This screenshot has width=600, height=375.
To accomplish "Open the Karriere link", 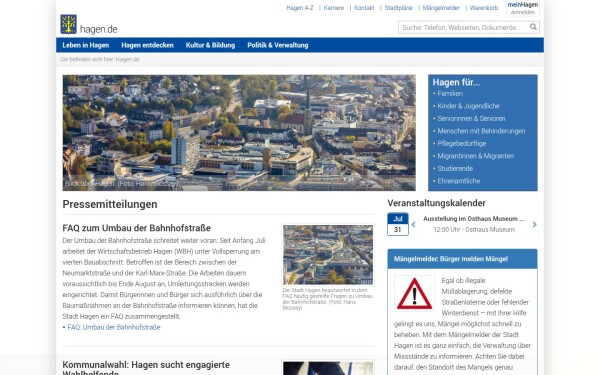I will click(334, 8).
